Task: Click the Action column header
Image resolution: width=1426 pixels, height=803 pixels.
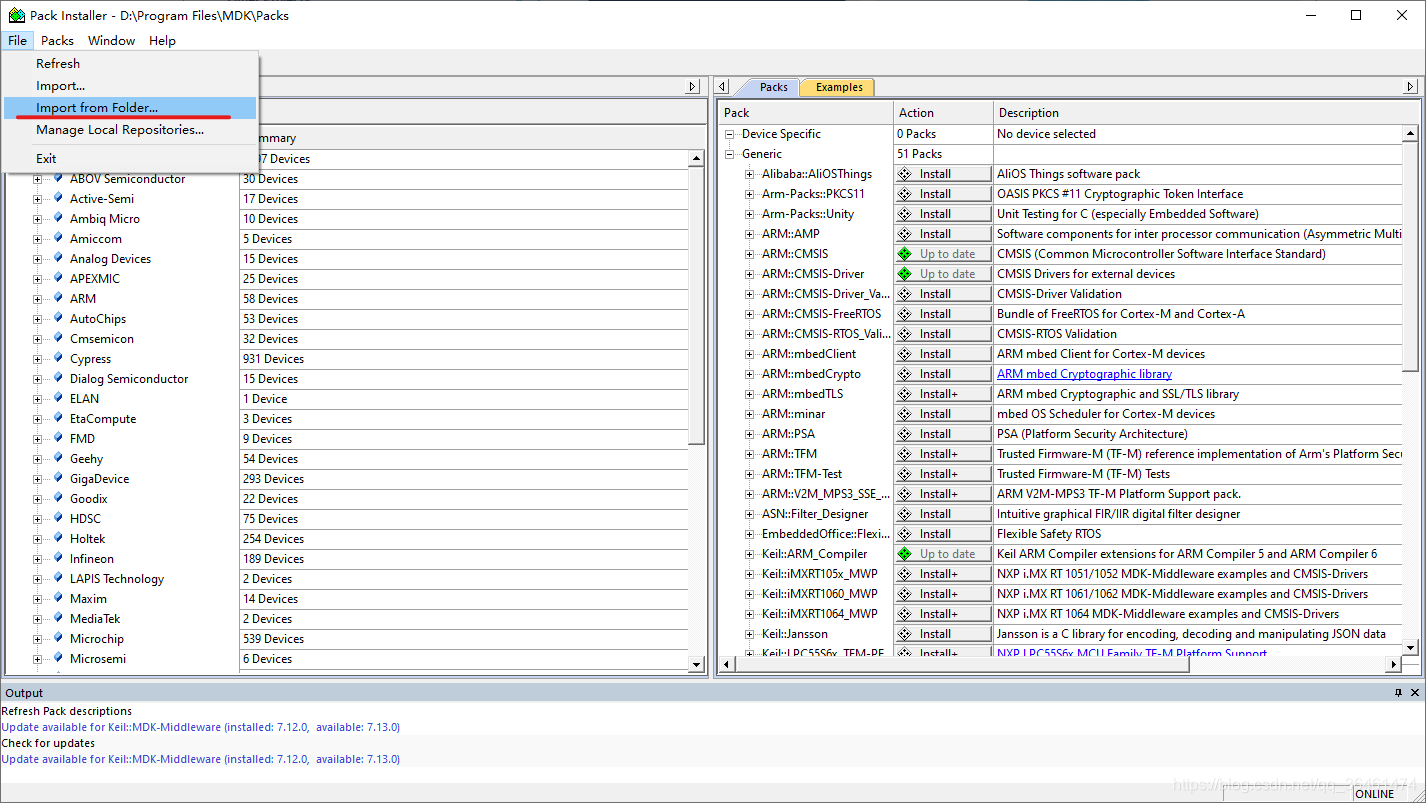Action: (943, 113)
